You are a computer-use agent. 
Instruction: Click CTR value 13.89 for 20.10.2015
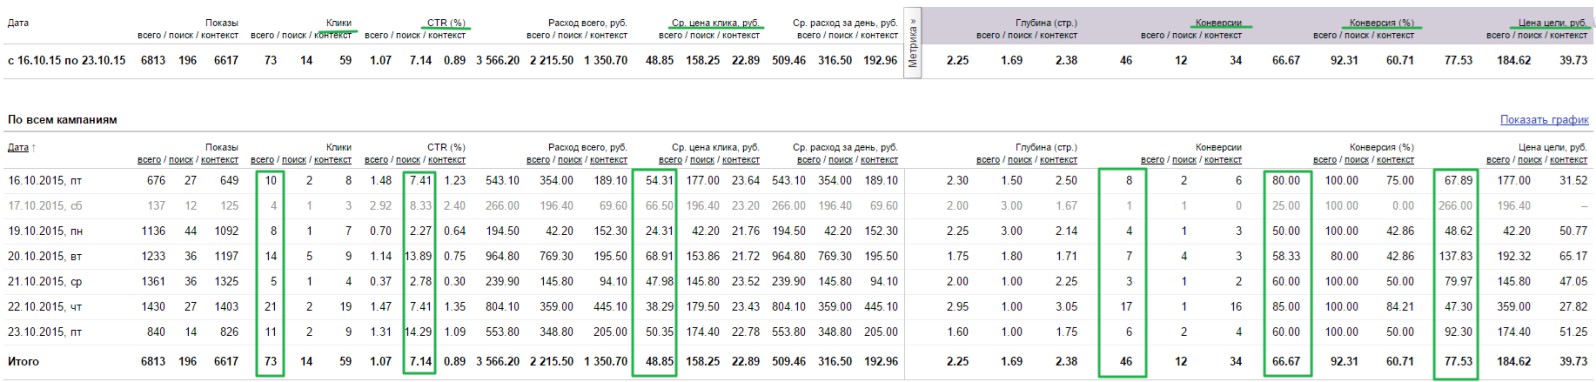tap(419, 256)
